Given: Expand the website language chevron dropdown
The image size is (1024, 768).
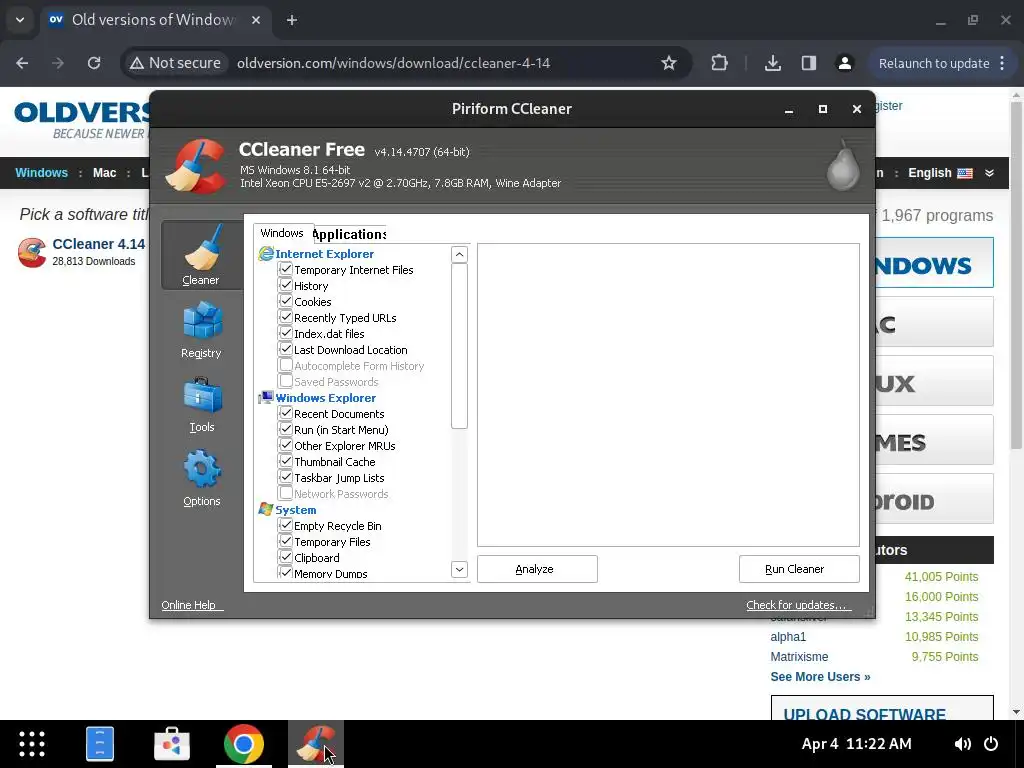Looking at the screenshot, I should (989, 173).
